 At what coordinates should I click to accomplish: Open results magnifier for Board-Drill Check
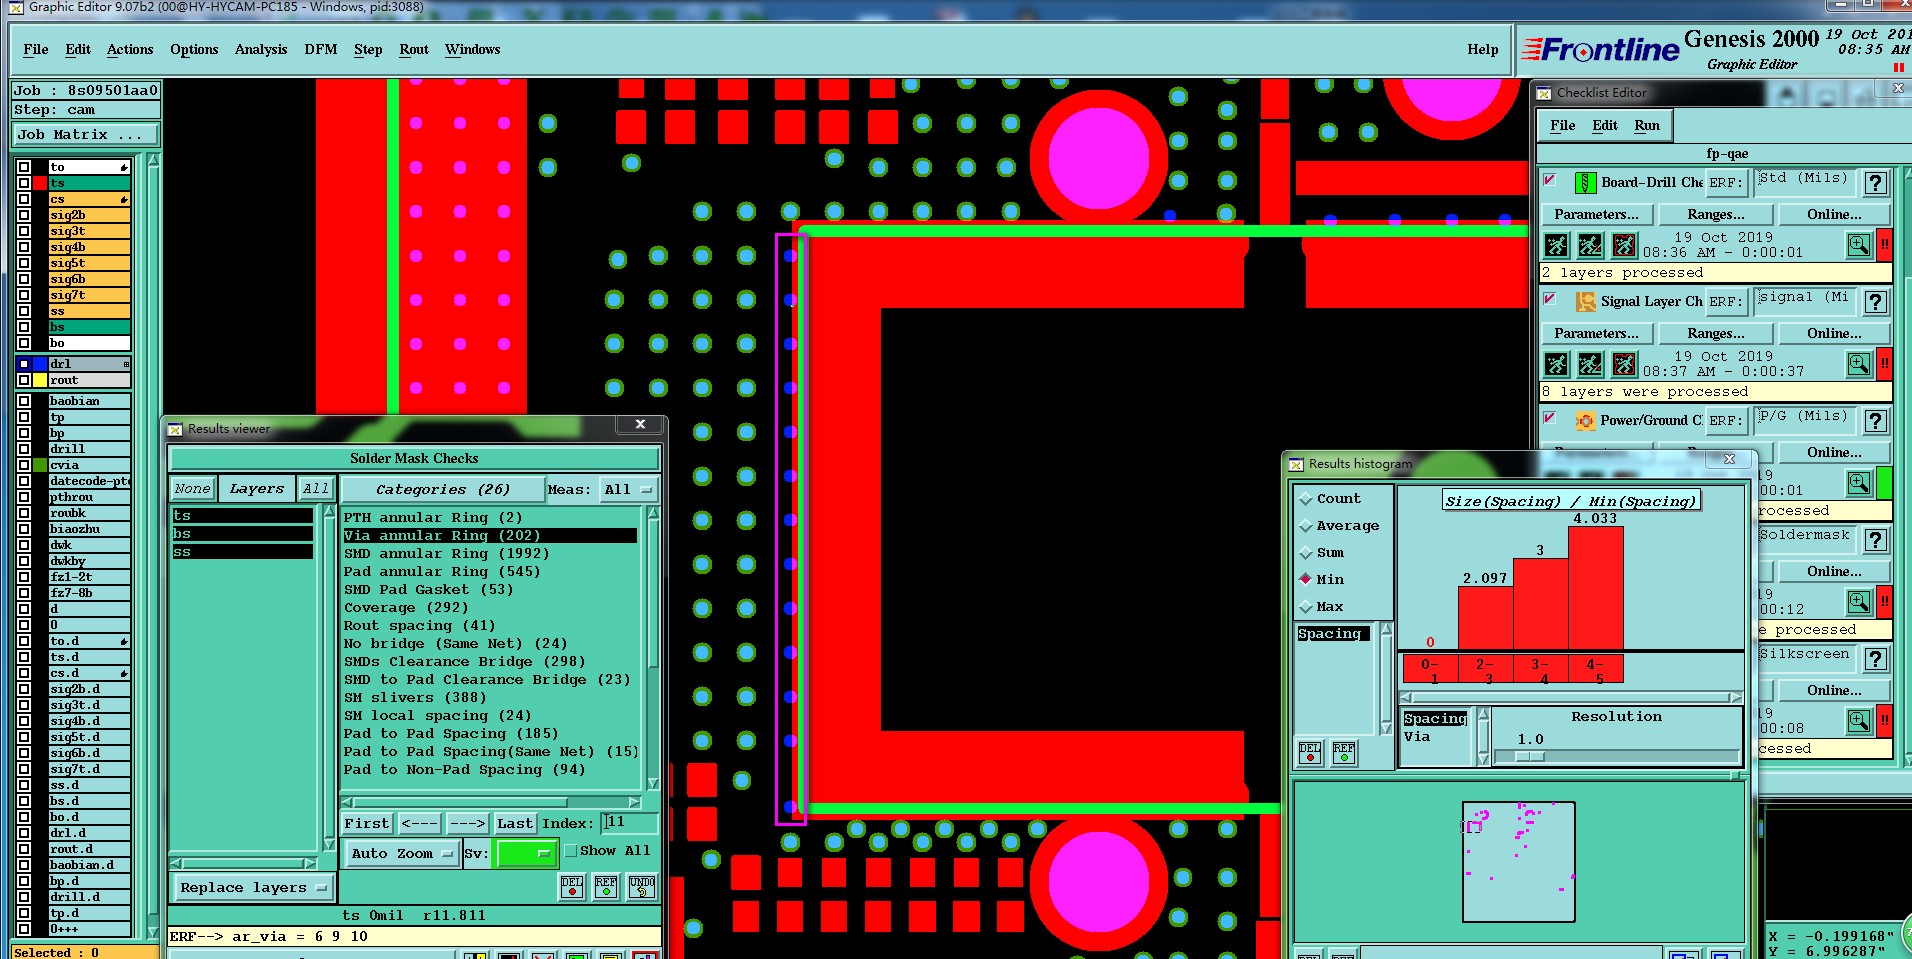[1859, 245]
